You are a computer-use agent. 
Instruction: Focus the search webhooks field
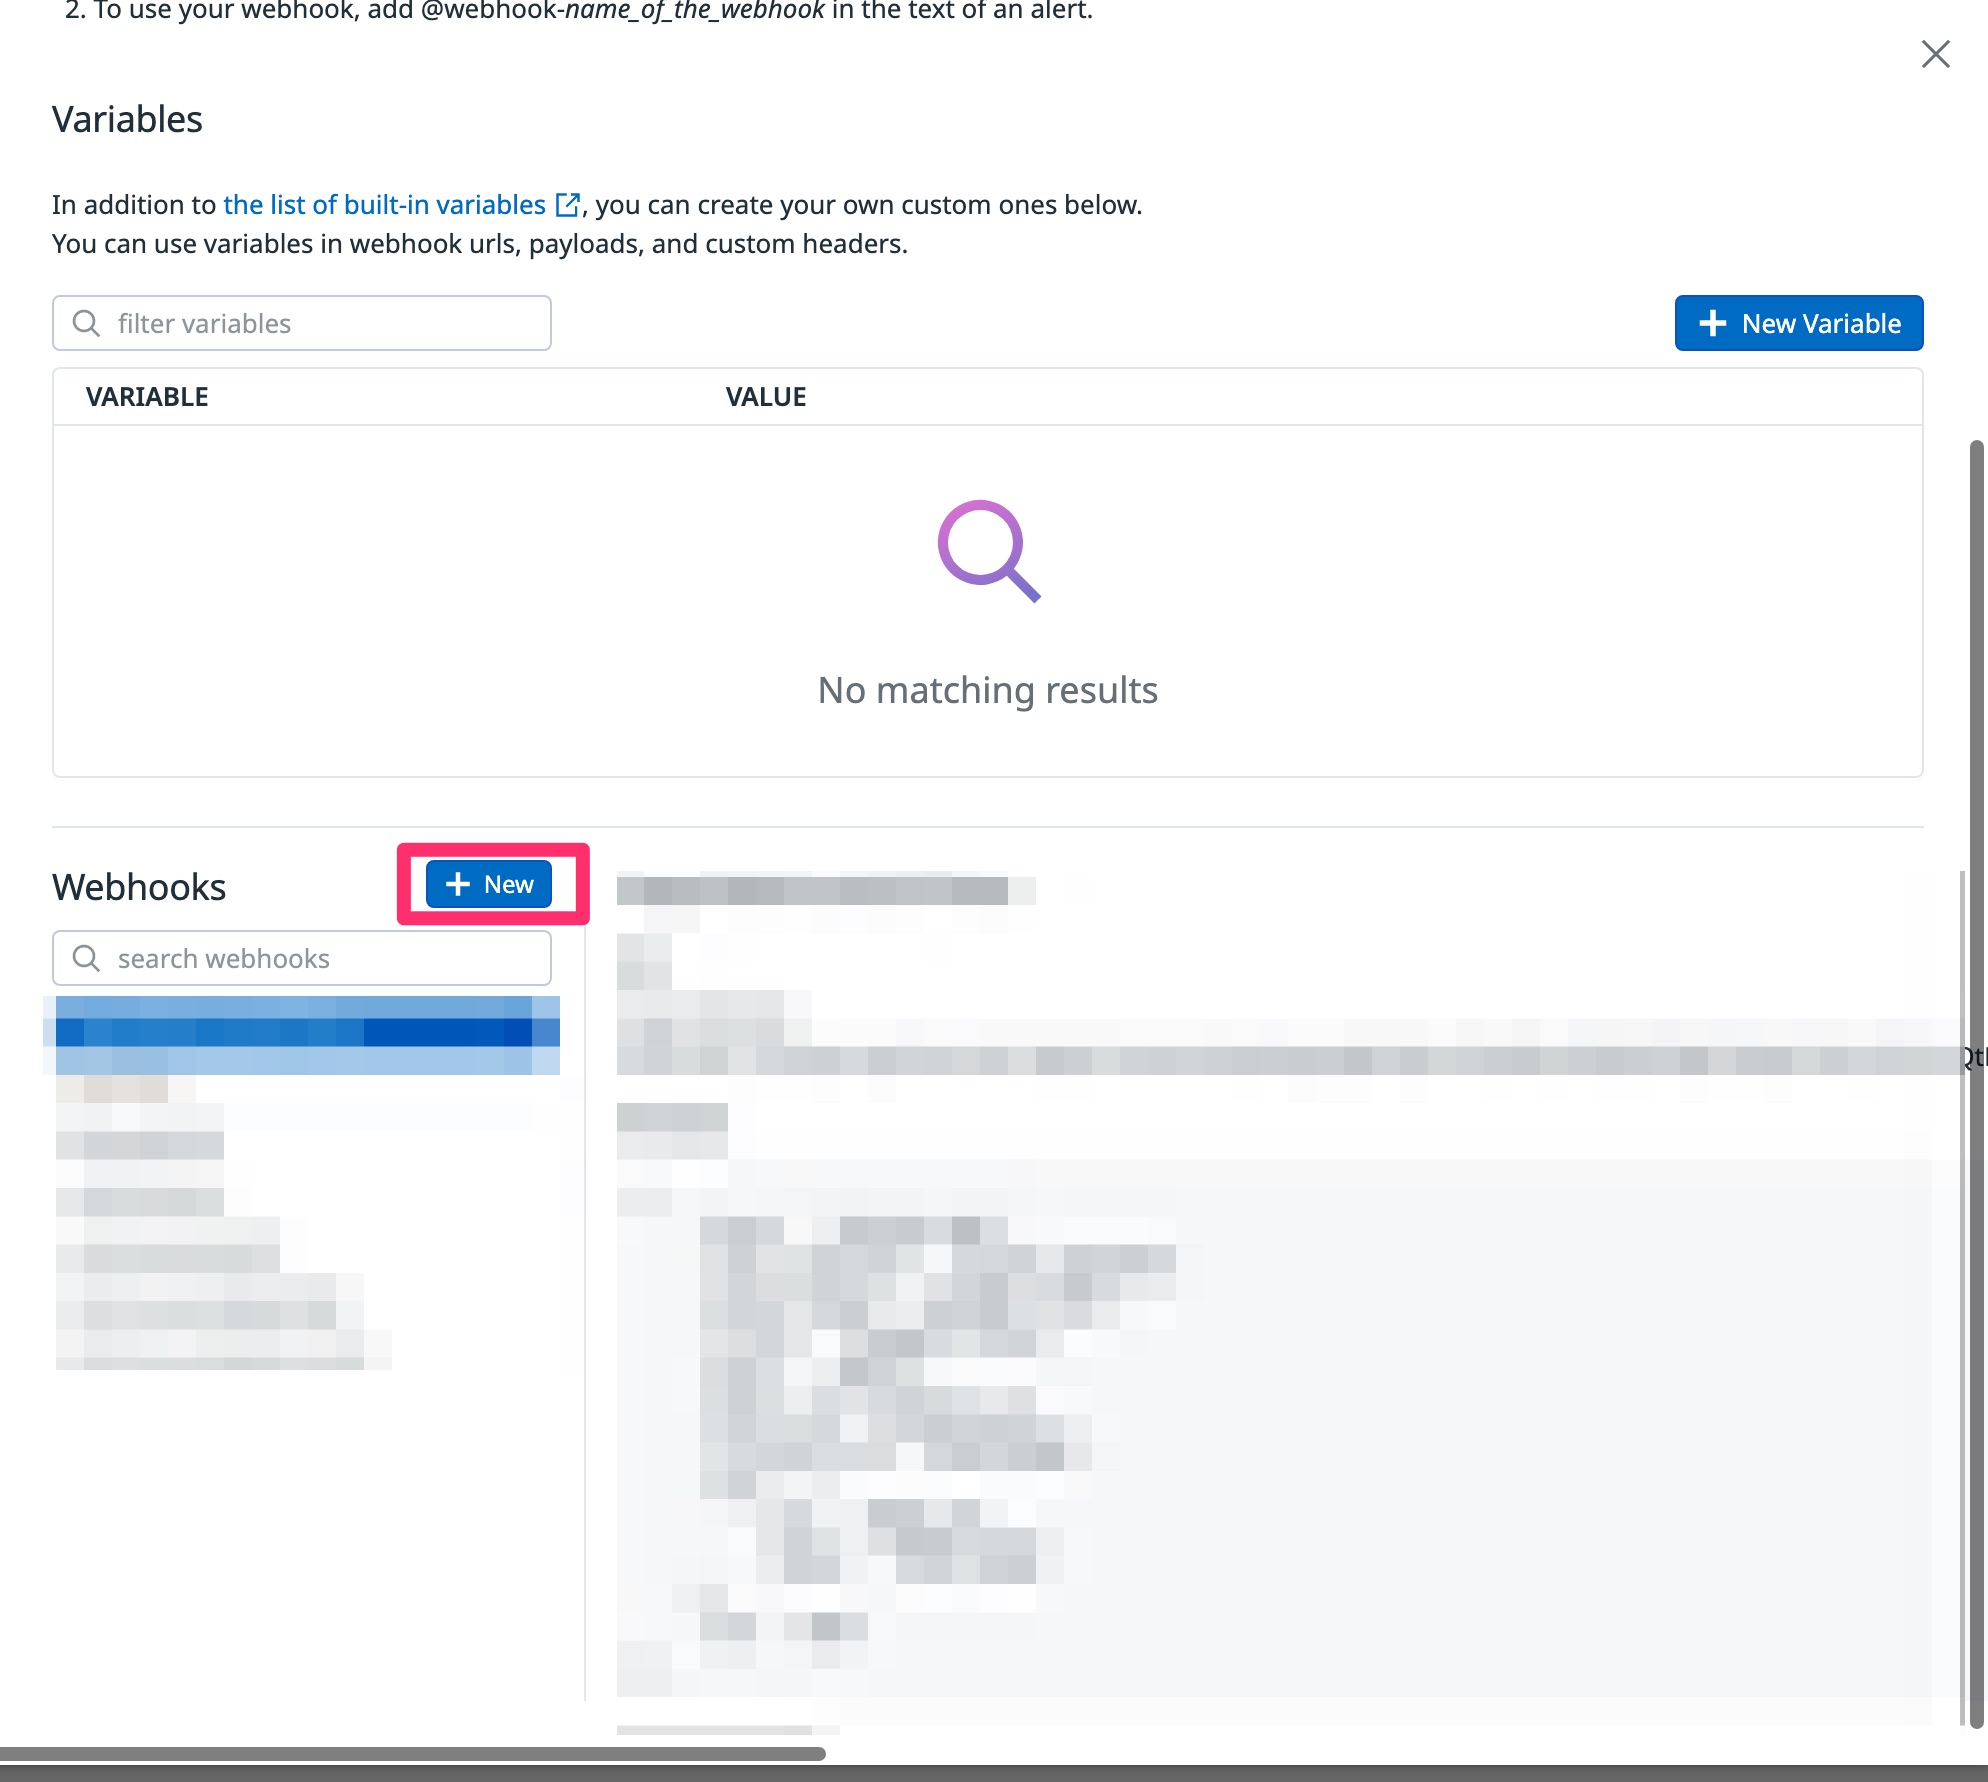(x=320, y=958)
